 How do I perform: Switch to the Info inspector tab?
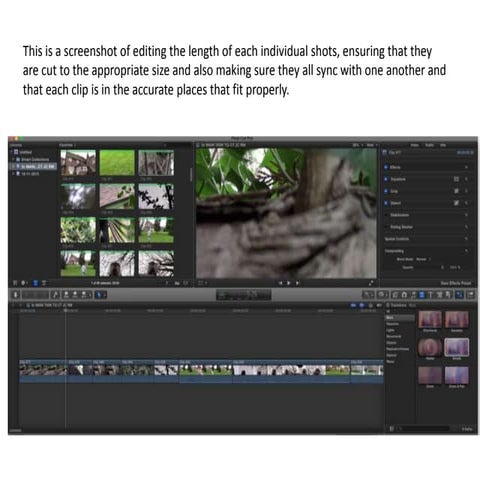pos(443,145)
